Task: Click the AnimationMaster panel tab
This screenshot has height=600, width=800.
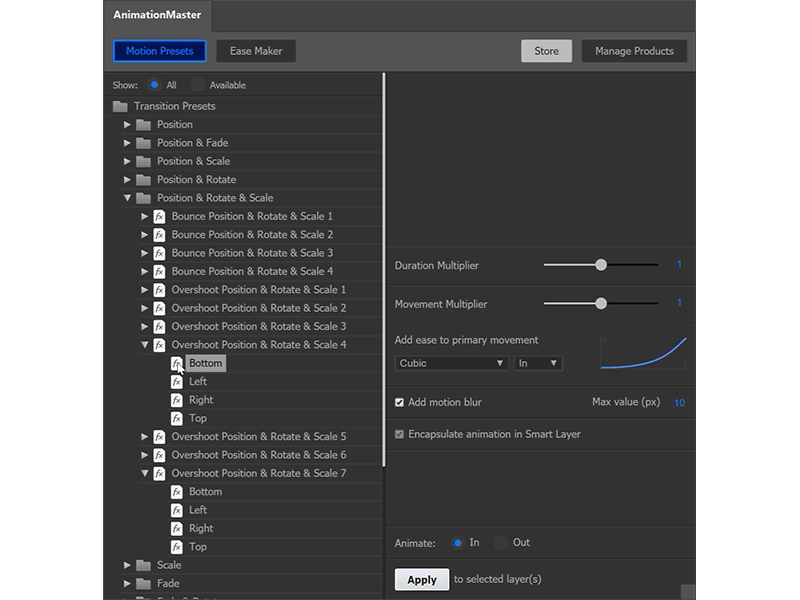Action: point(157,15)
